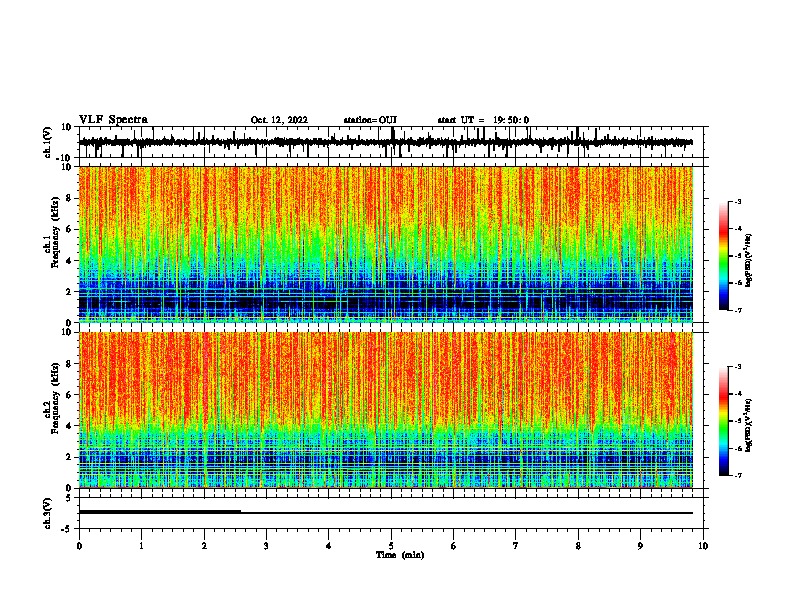Click the date 'Oct. 12, 2022'
The width and height of the screenshot is (792, 612).
pos(279,120)
